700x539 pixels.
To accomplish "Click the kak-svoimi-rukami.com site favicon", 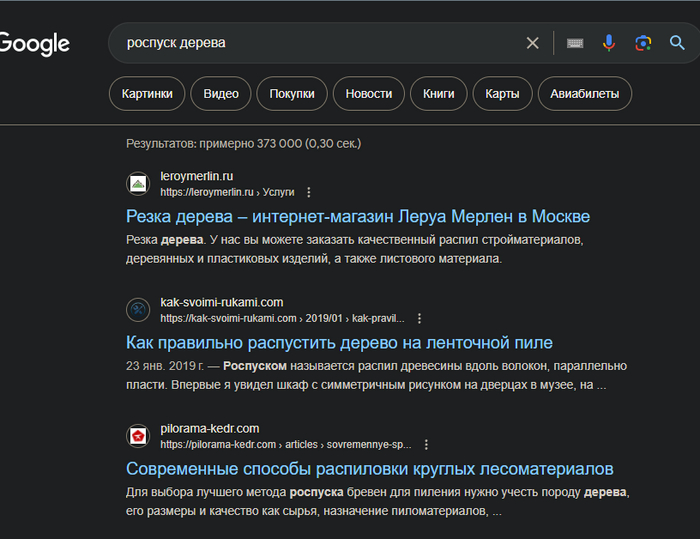I will [x=138, y=310].
